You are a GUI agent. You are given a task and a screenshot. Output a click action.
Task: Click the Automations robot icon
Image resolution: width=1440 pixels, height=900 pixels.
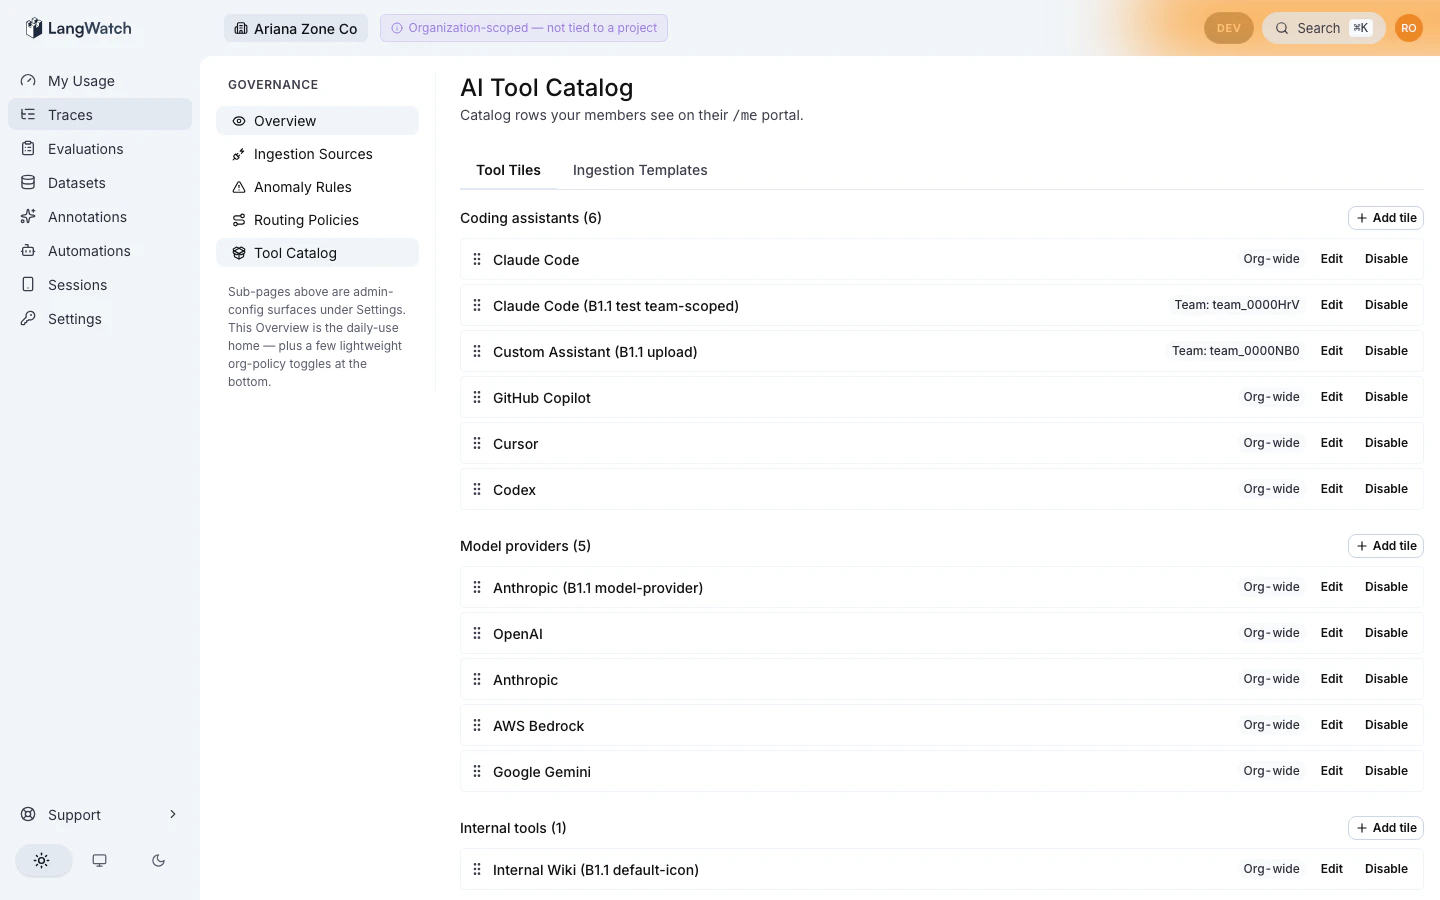pyautogui.click(x=28, y=251)
